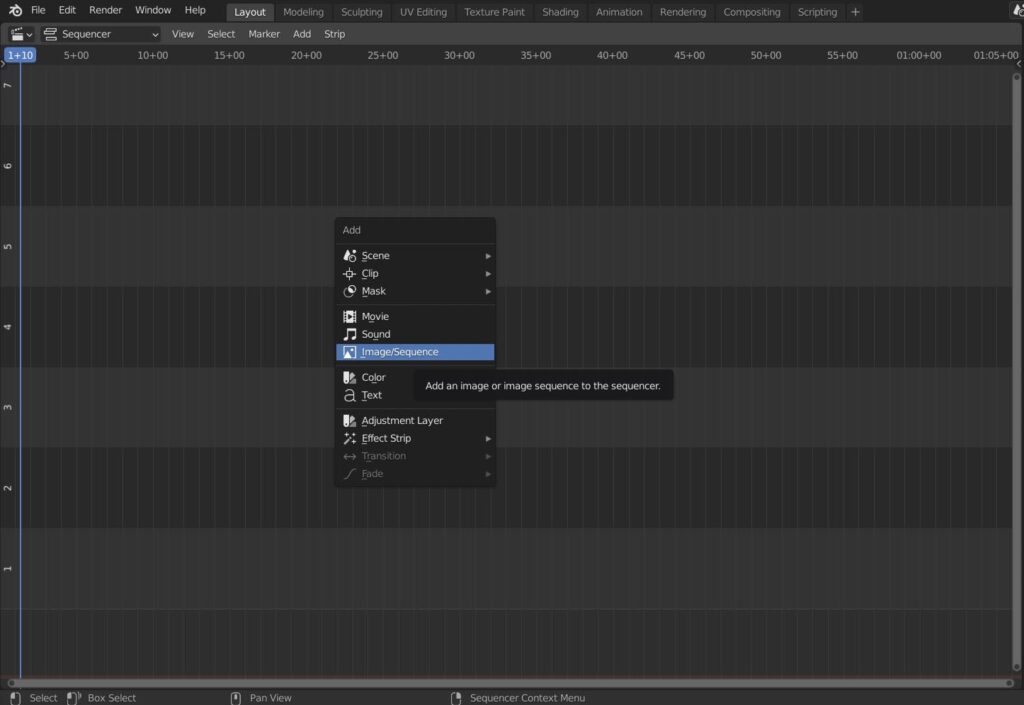Open the Edit menu
This screenshot has height=705, width=1024.
click(x=67, y=10)
